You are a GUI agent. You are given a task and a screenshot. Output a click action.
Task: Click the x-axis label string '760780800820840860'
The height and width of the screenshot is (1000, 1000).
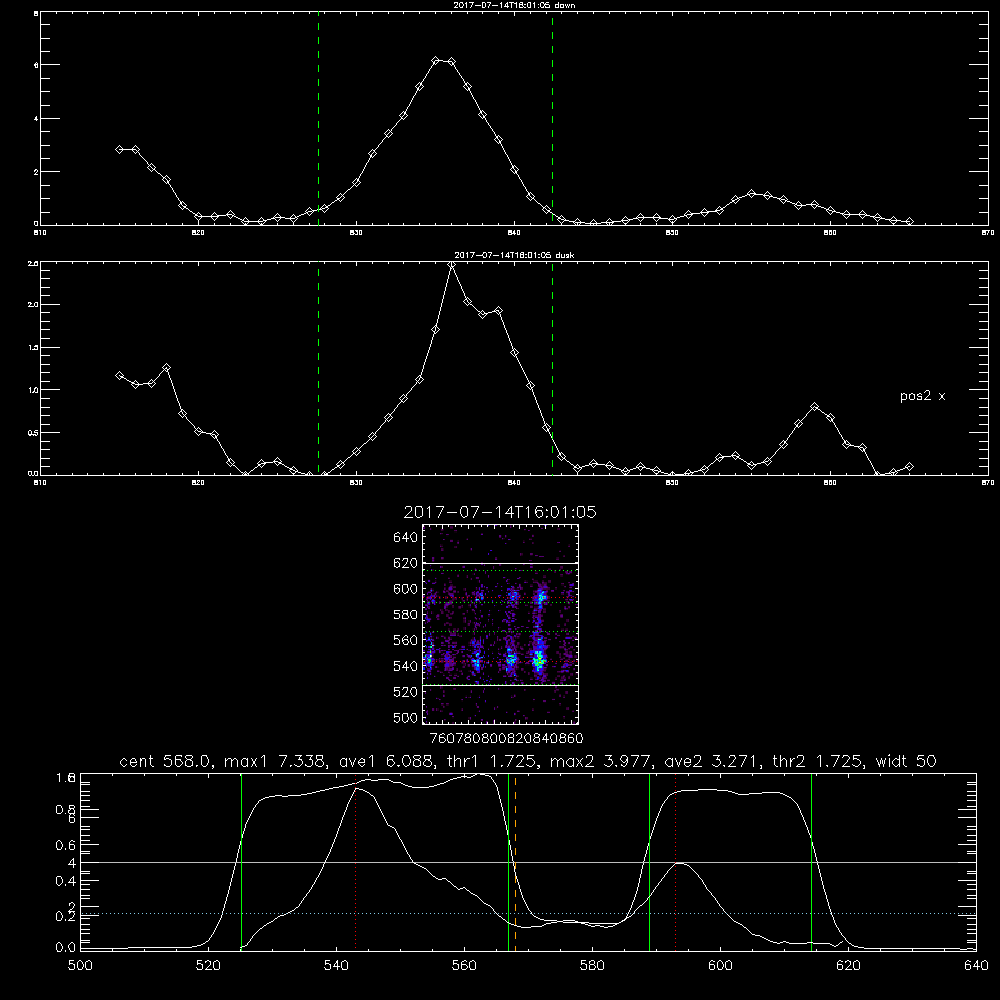click(506, 738)
